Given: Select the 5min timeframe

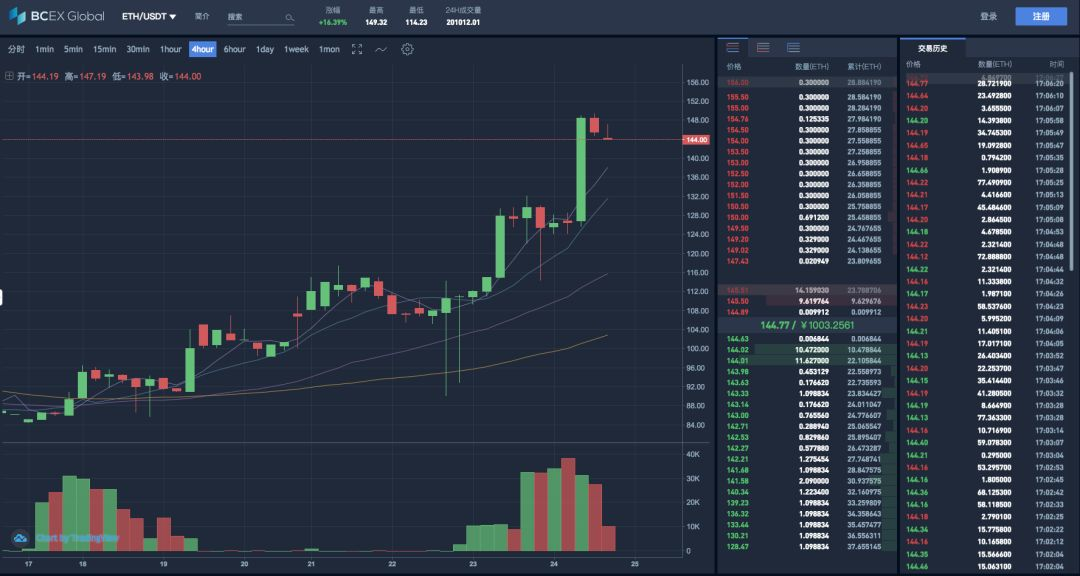Looking at the screenshot, I should [73, 49].
